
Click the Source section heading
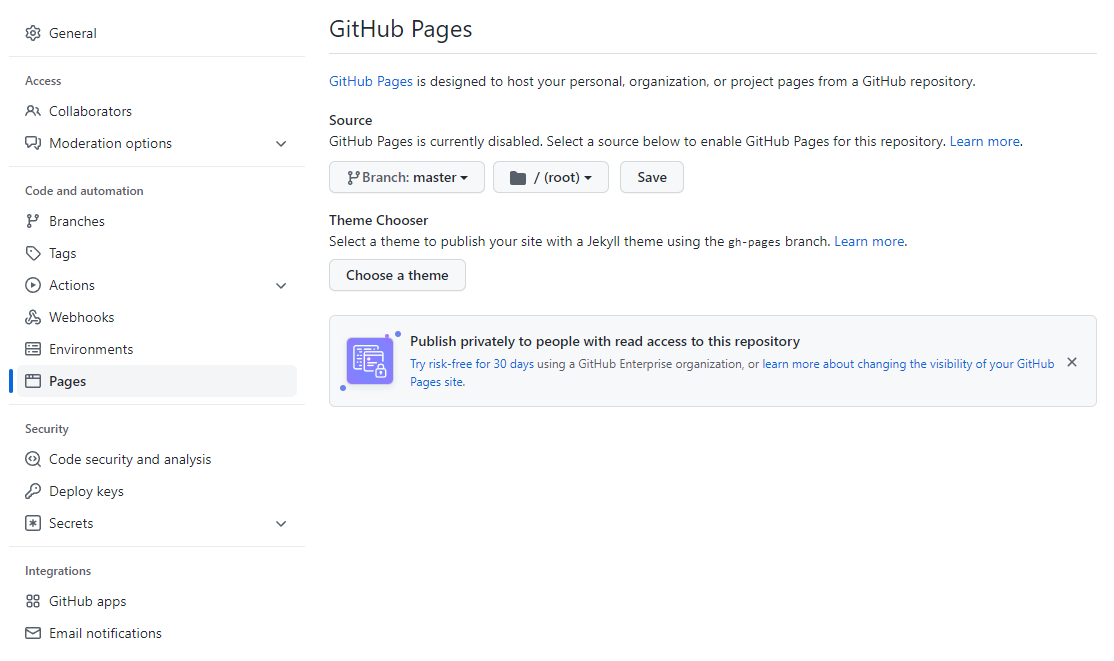coord(350,120)
